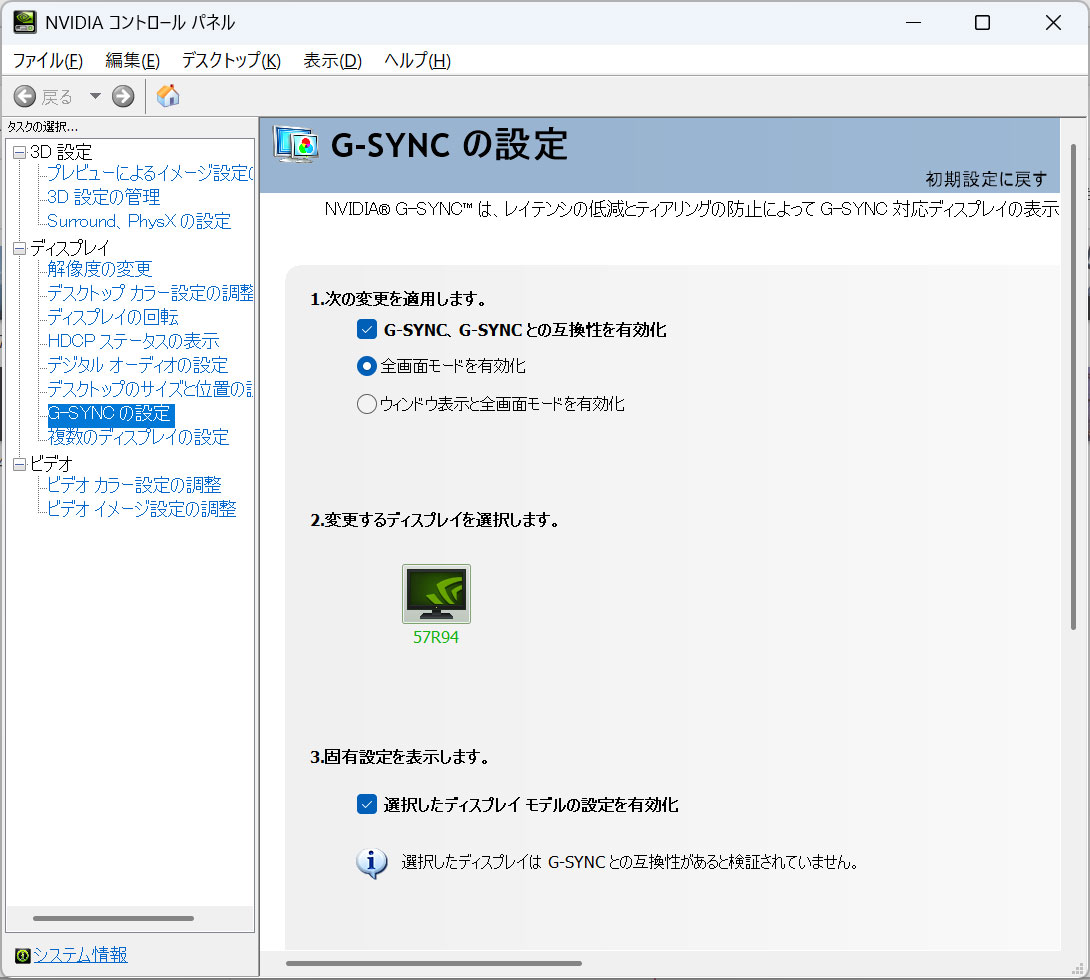Screen dimensions: 1090x980
Task: Select ウィンドウ表示と全画面モードを有効化 radio button
Action: (366, 404)
